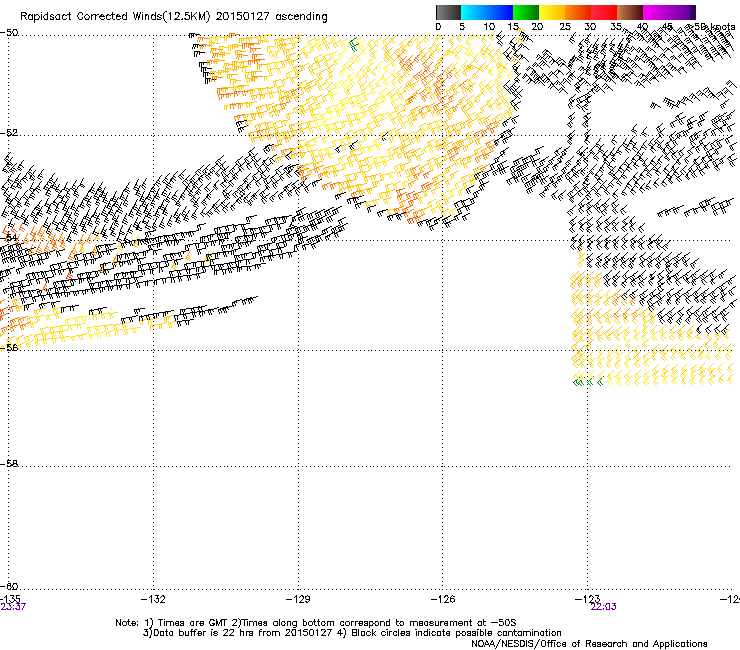The width and height of the screenshot is (740, 650).
Task: Click the brown 35-40 knots legend segment
Action: pos(630,12)
